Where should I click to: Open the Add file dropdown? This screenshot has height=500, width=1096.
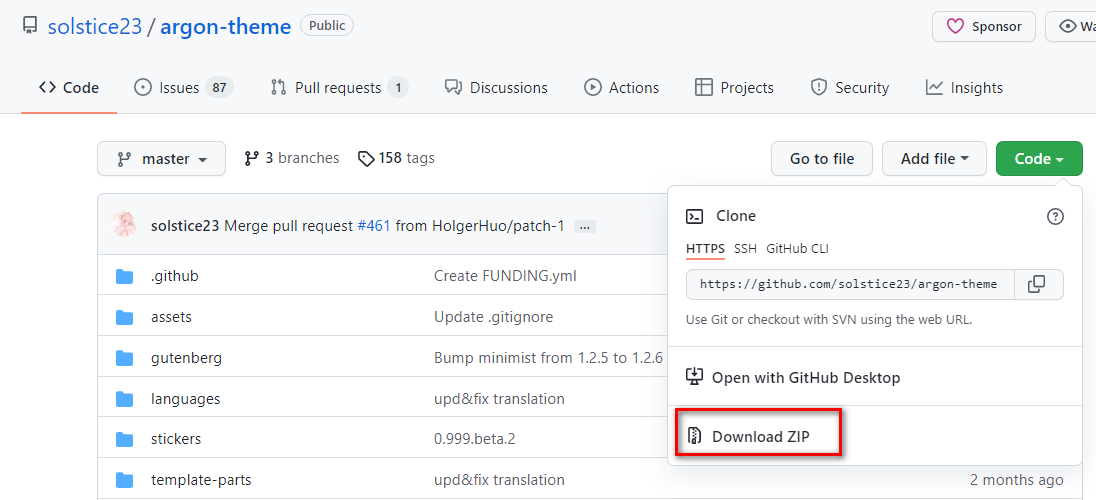pyautogui.click(x=935, y=159)
